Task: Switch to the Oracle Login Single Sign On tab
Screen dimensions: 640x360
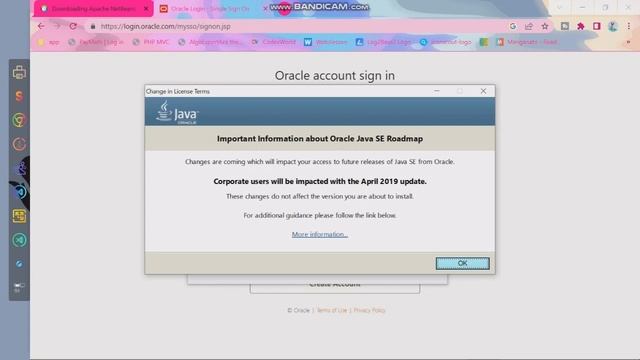Action: click(210, 9)
